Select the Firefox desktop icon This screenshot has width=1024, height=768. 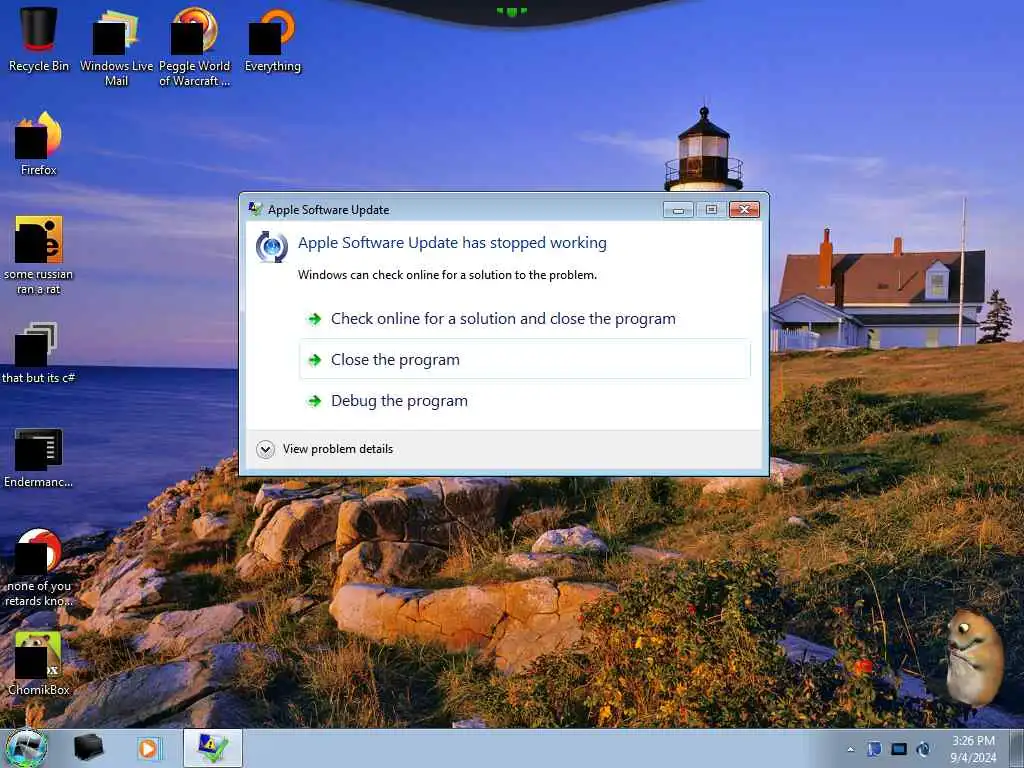tap(39, 144)
